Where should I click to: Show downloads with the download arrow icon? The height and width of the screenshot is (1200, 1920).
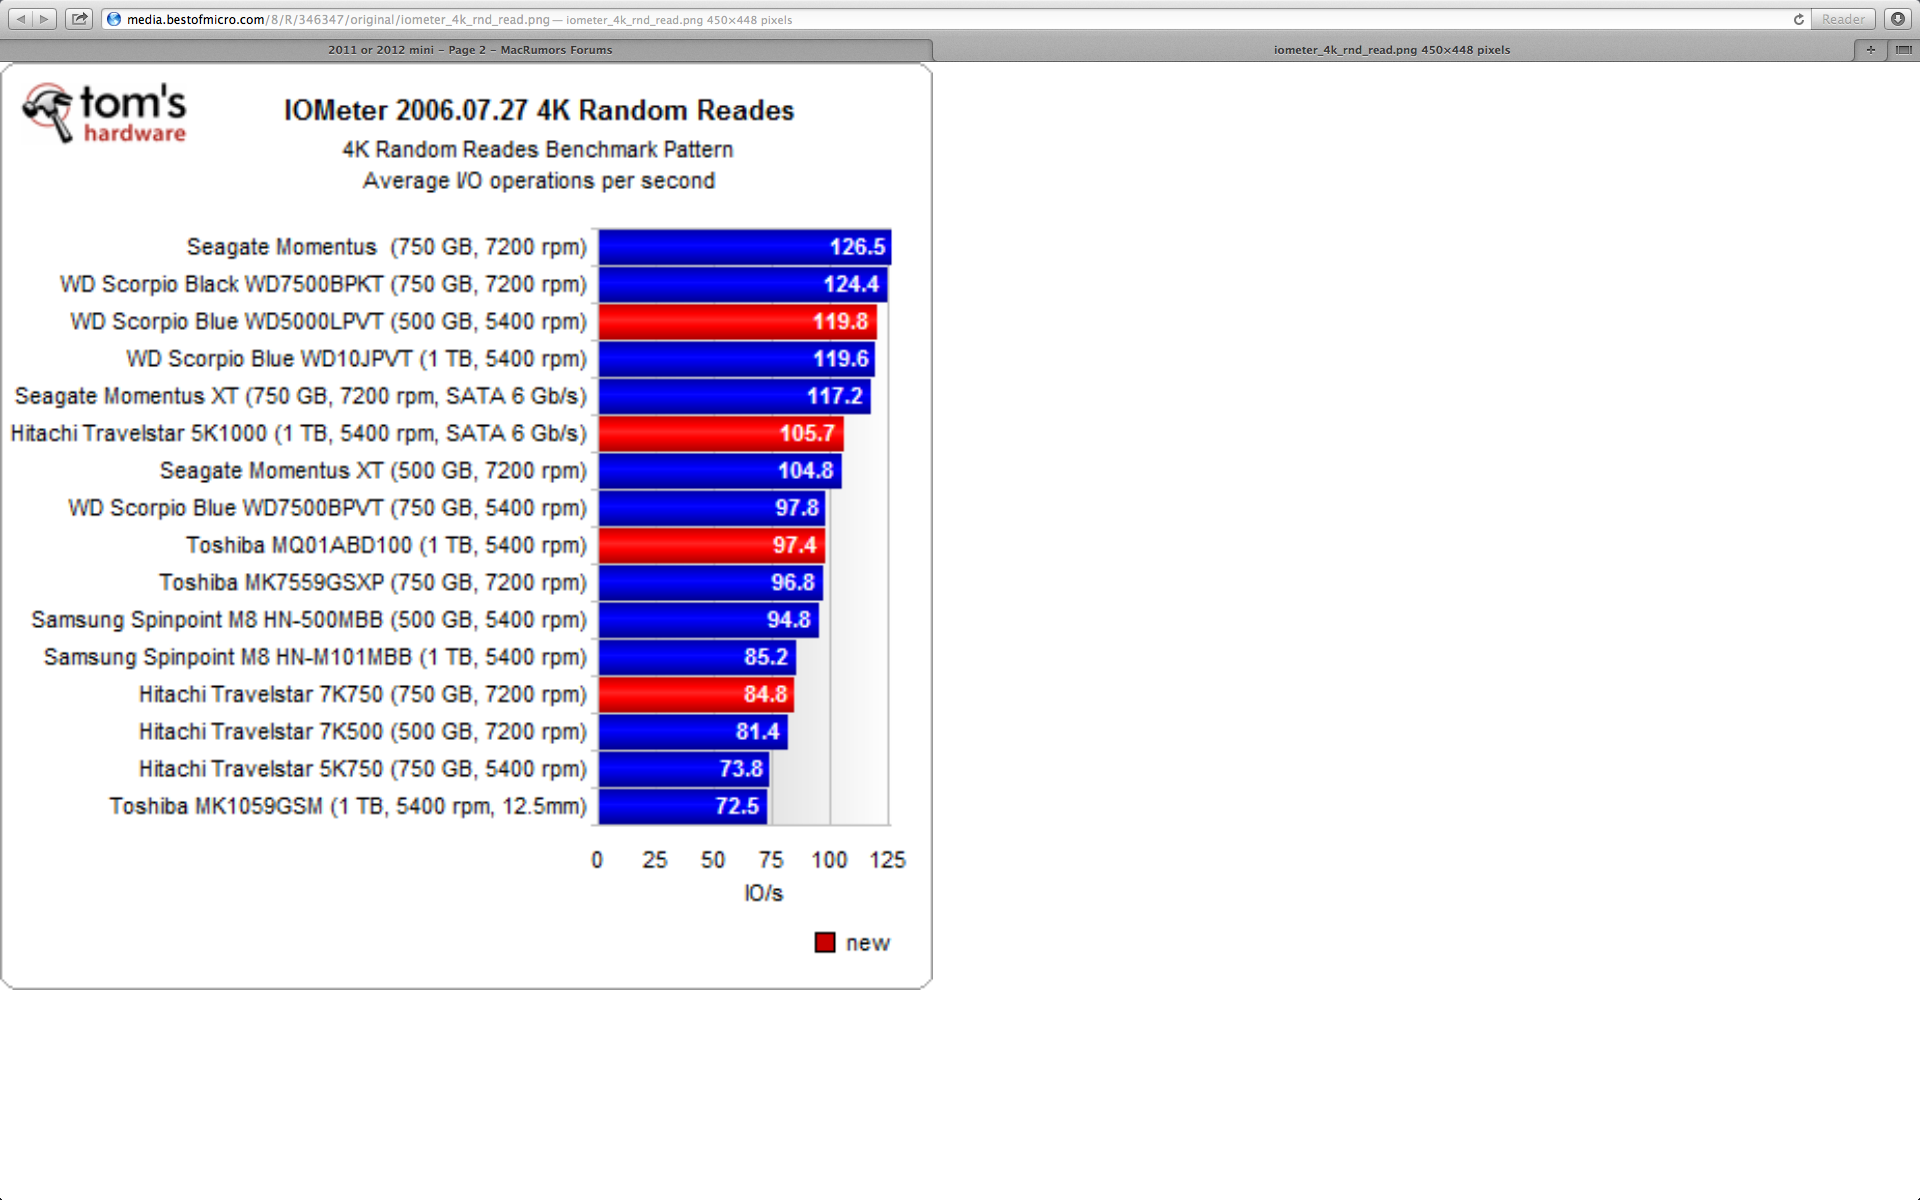pyautogui.click(x=1897, y=19)
